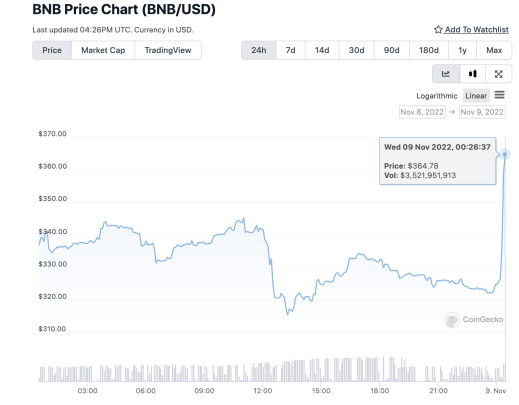Open the Nov 8, 2022 start date picker
The image size is (519, 405).
tap(422, 112)
